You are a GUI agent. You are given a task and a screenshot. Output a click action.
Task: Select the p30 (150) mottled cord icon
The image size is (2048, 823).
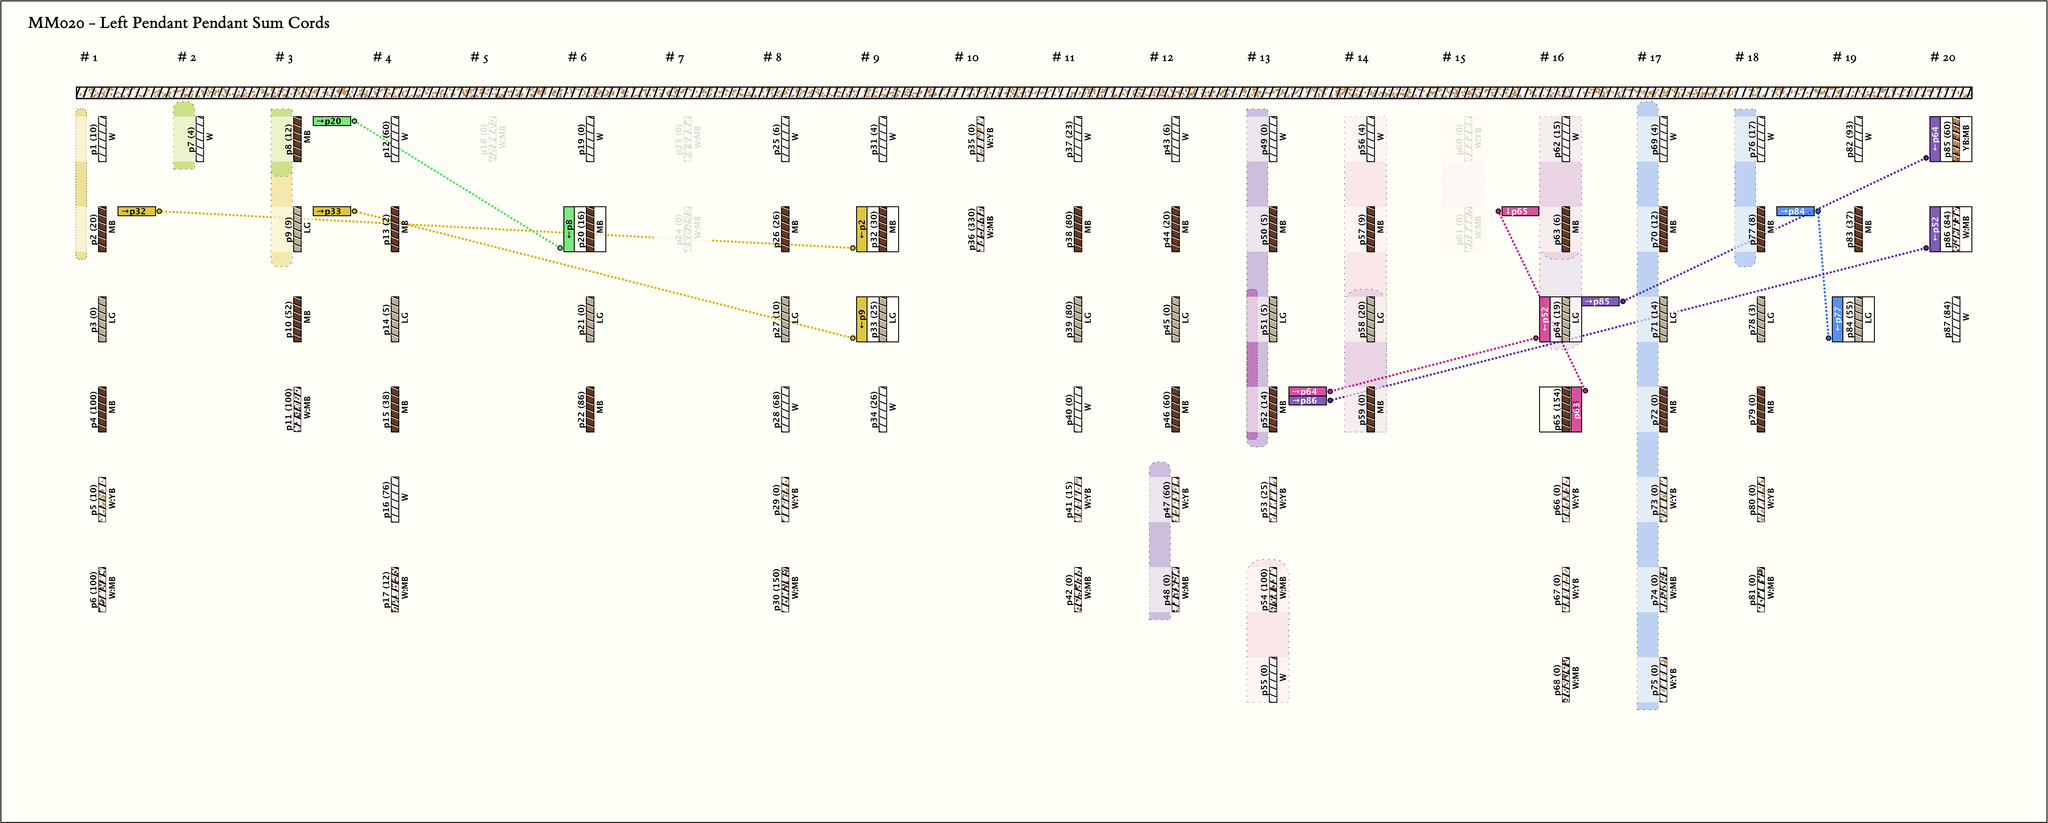click(x=785, y=589)
